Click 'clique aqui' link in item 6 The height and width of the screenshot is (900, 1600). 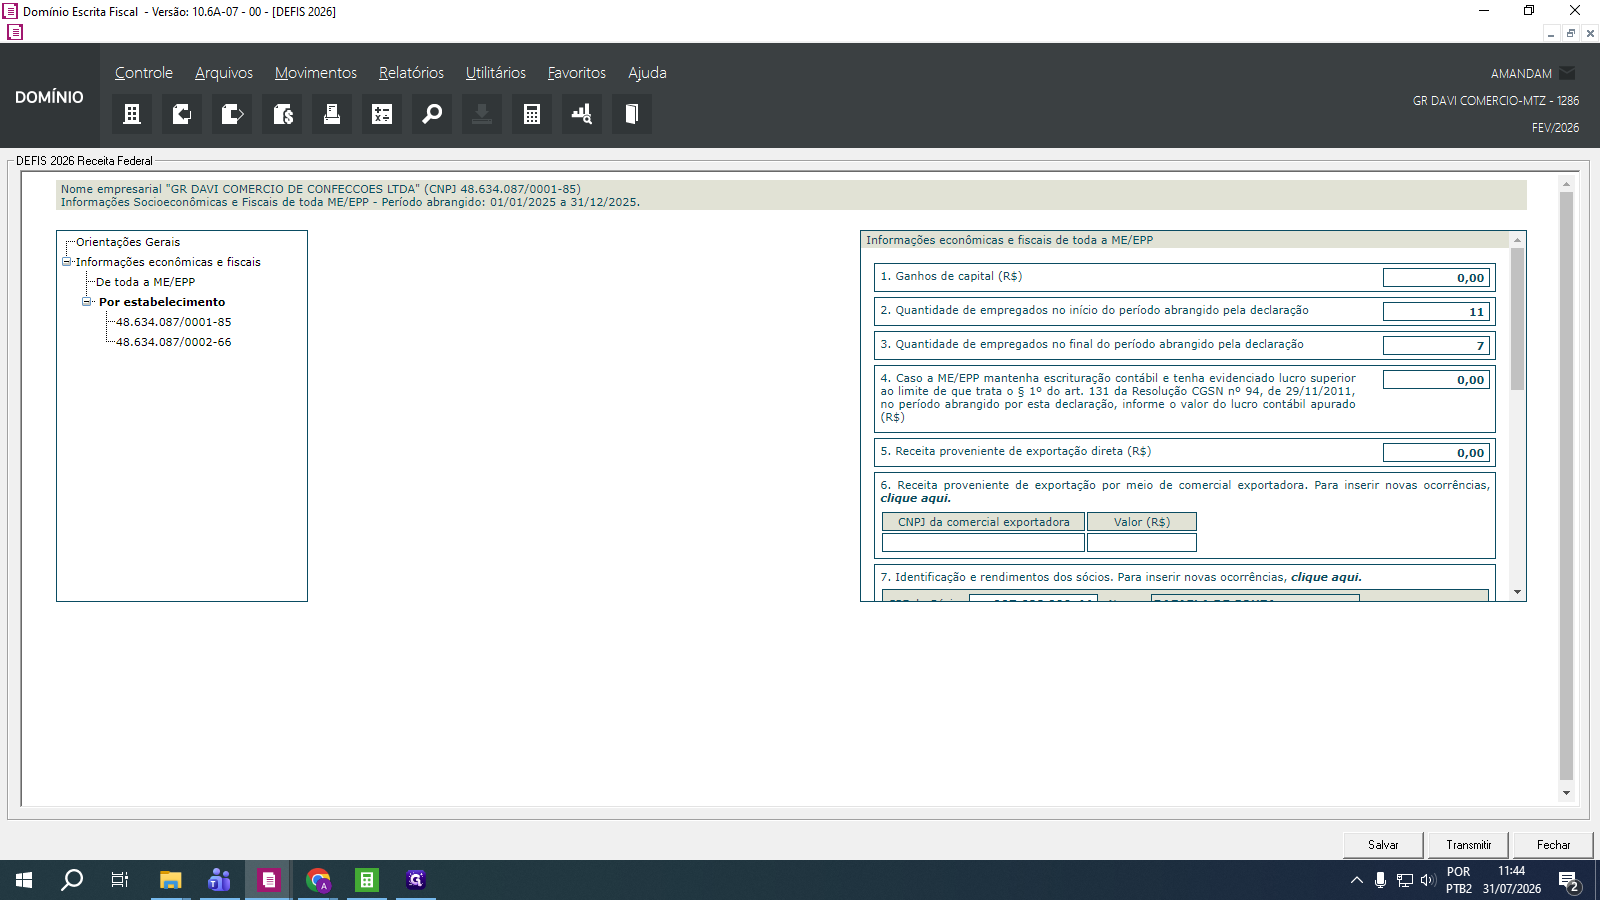tap(916, 498)
